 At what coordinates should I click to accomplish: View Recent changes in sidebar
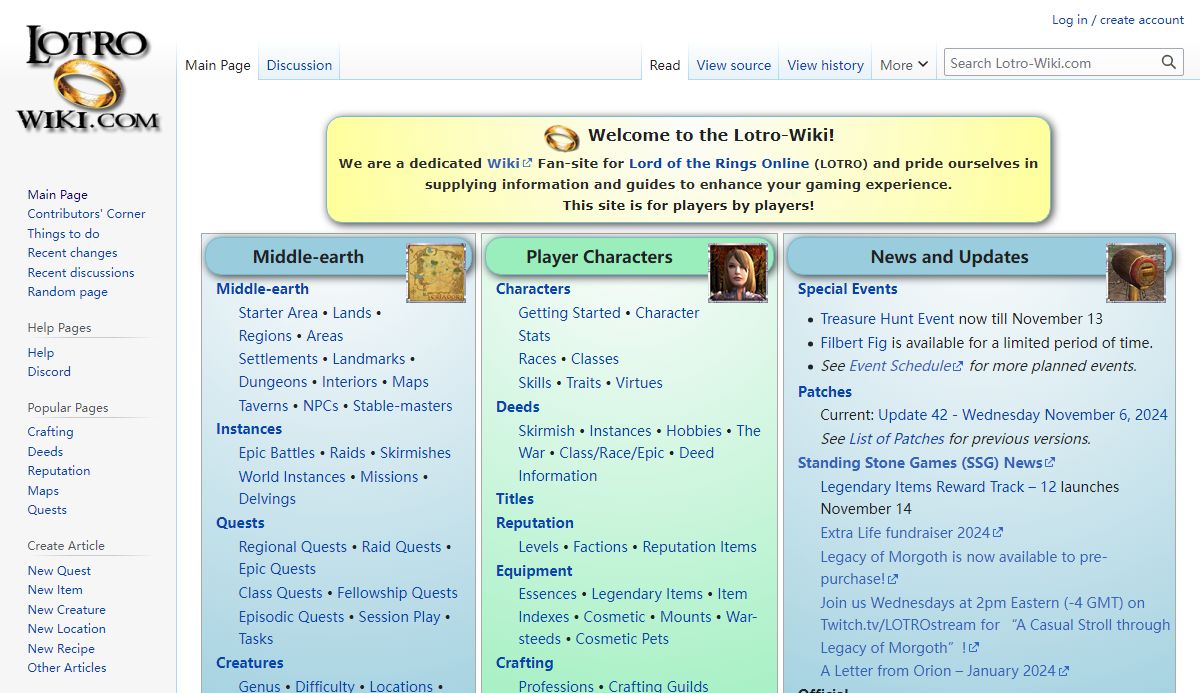[72, 253]
